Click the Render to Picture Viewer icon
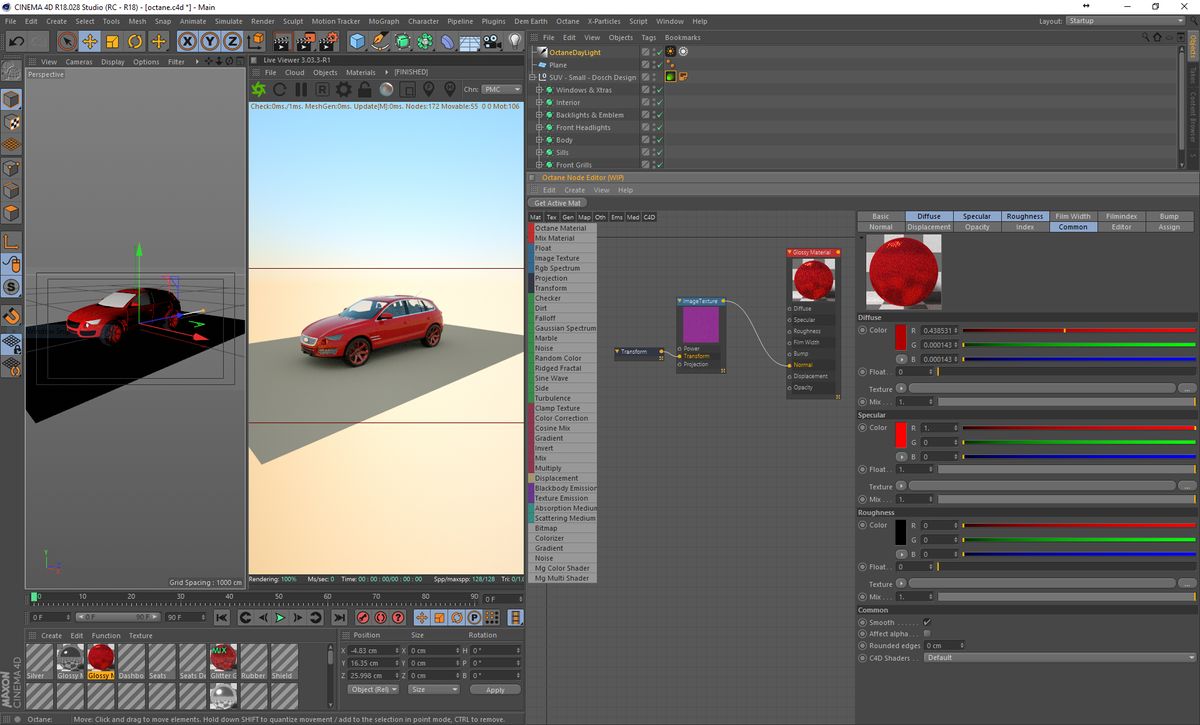The image size is (1200, 725). click(x=305, y=41)
